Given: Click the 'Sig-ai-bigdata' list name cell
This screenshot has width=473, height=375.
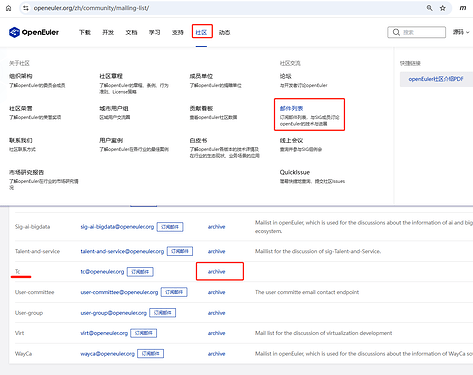Looking at the screenshot, I should pos(32,227).
